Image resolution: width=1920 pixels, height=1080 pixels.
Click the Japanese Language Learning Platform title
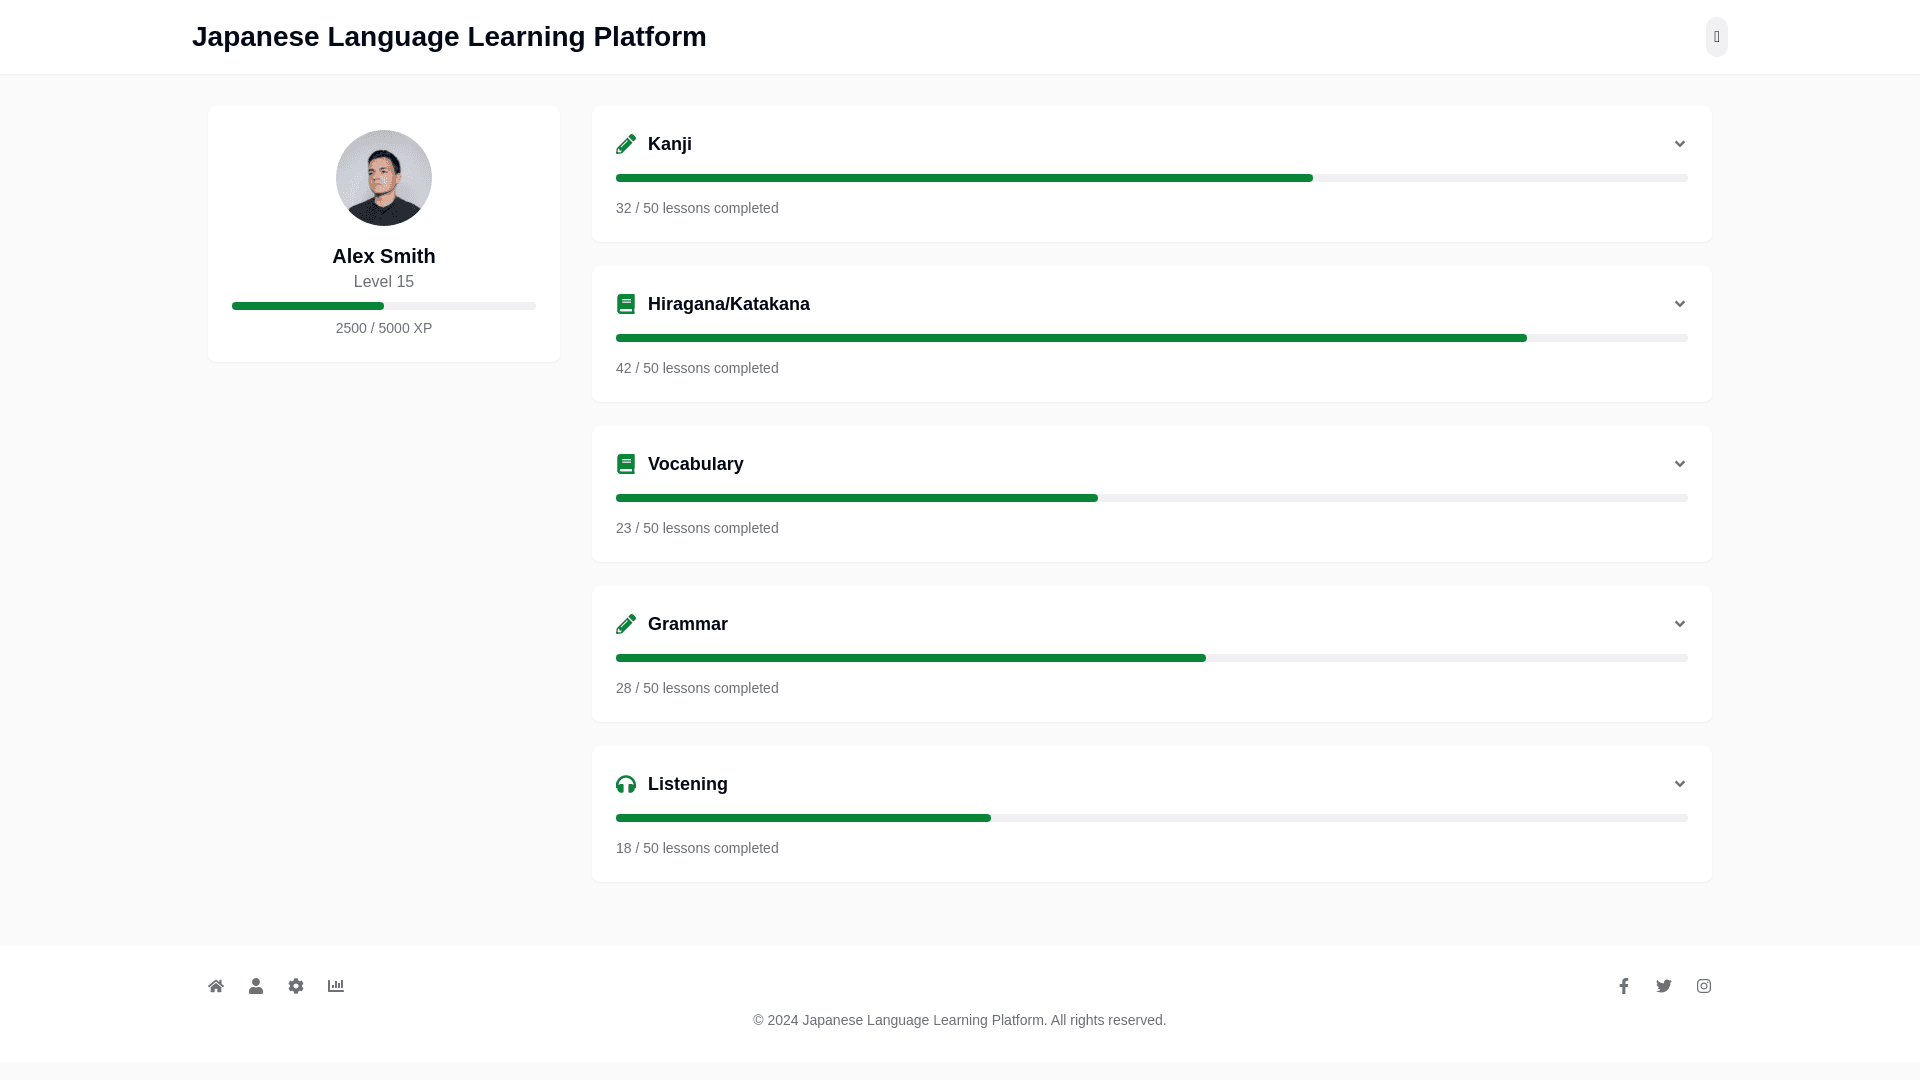449,37
